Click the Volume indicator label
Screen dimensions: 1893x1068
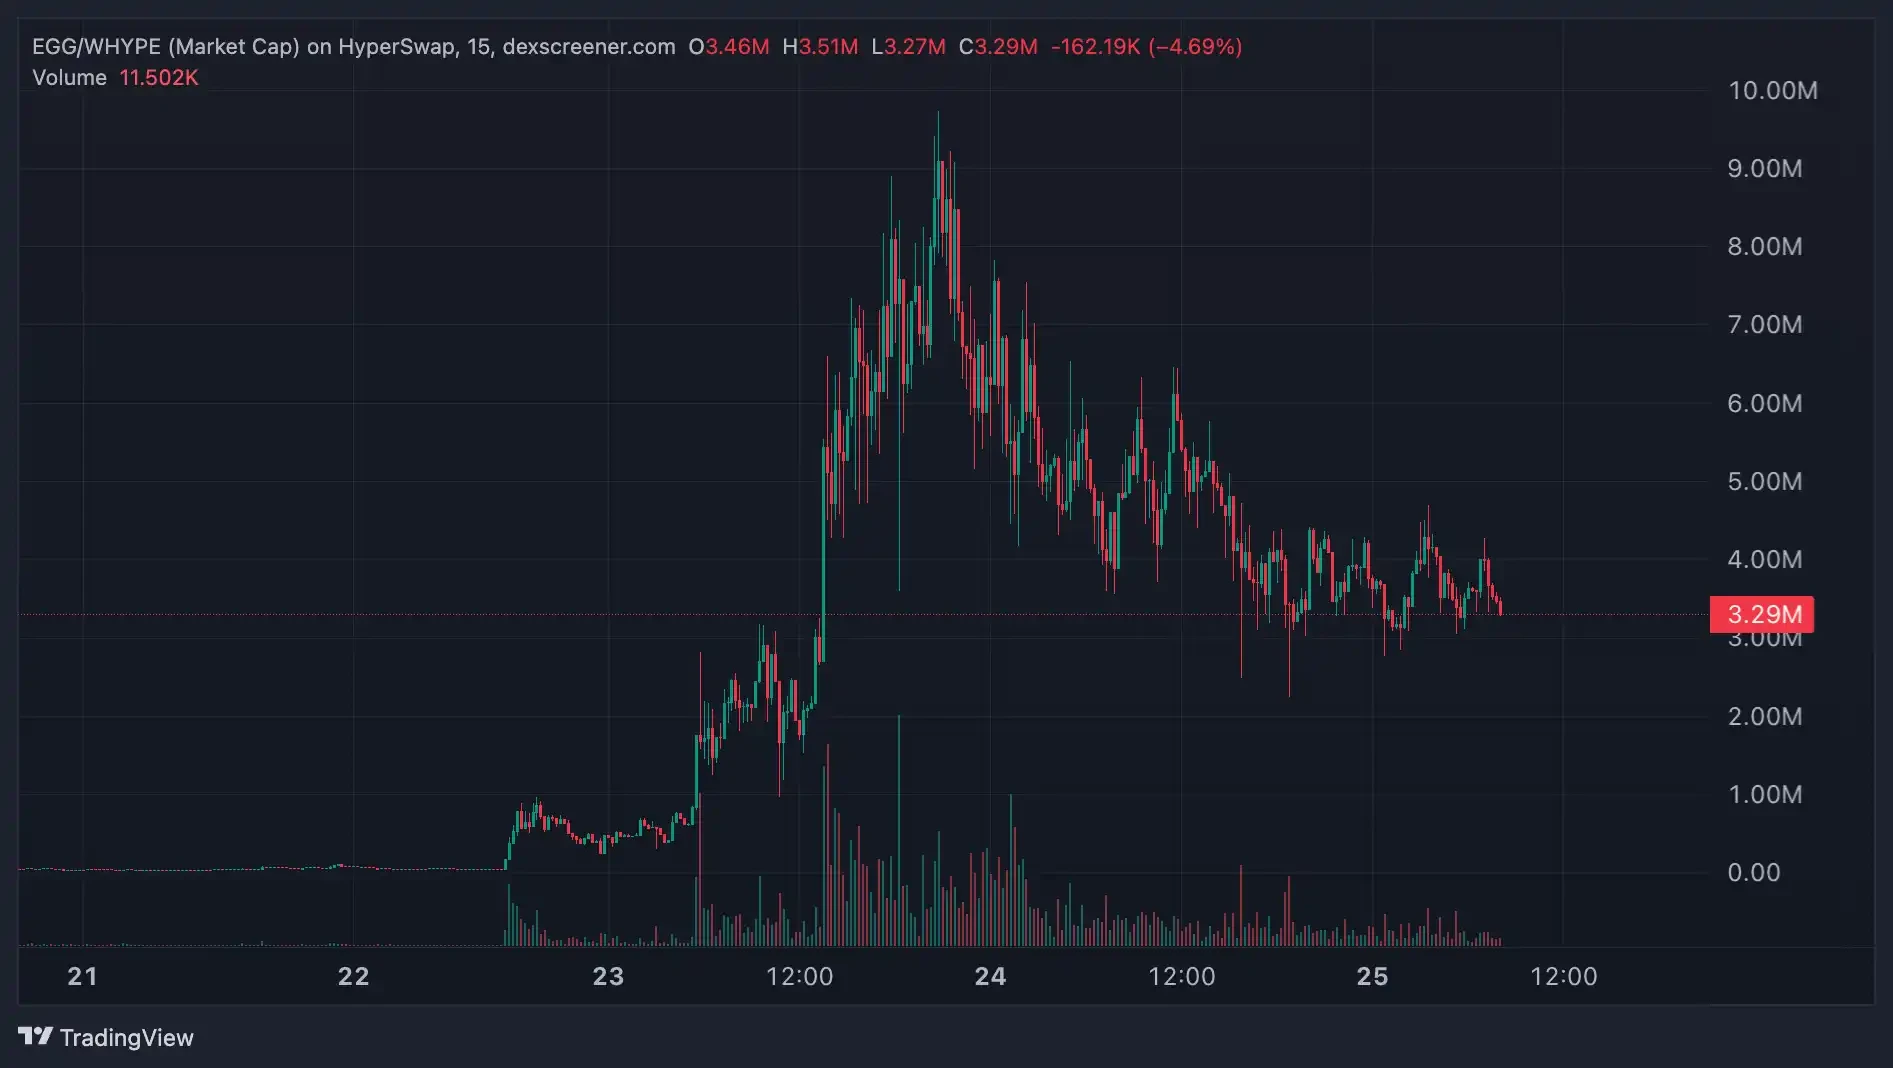(x=69, y=78)
